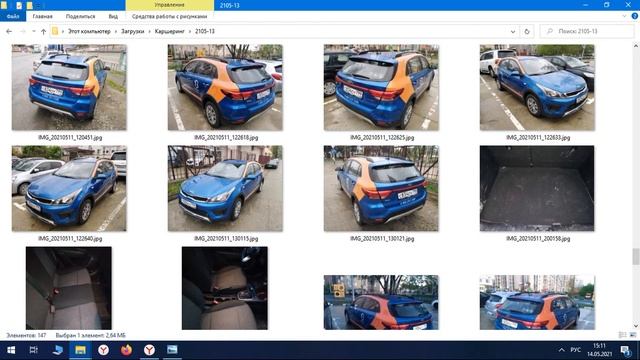This screenshot has height=360, width=640.
Task: Select thumbnail IMG_20210511_122625.jpg
Action: (381, 87)
